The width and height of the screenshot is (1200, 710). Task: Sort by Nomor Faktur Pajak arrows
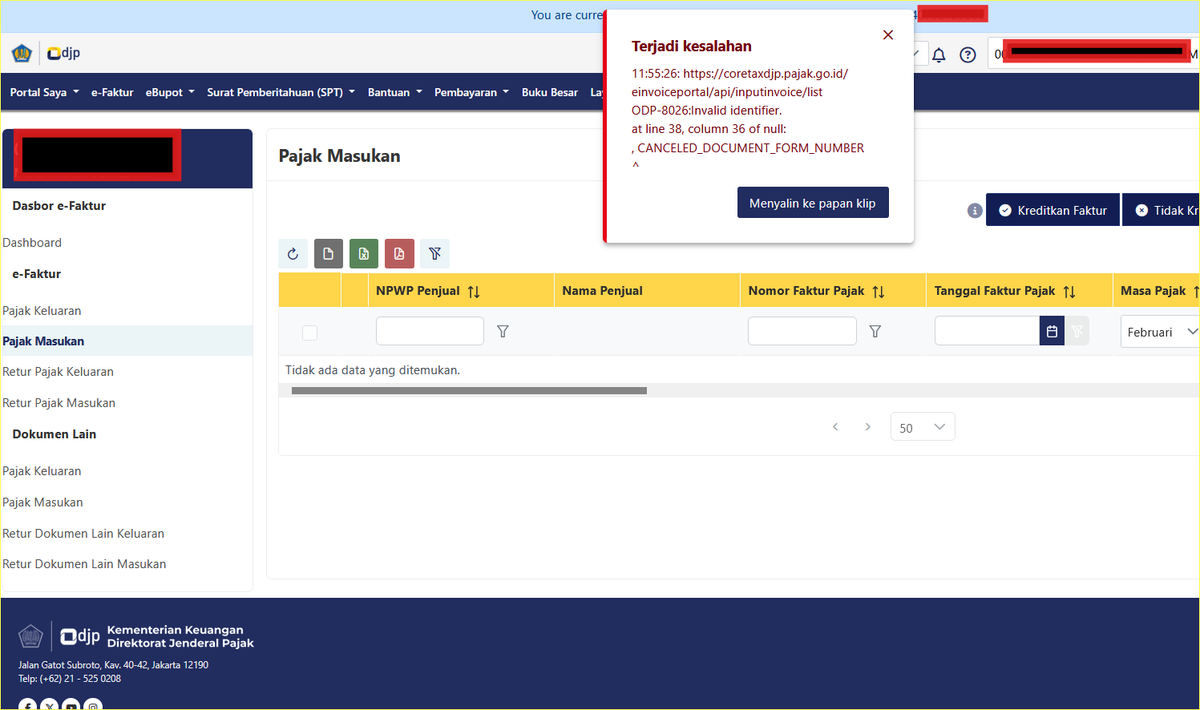point(878,291)
